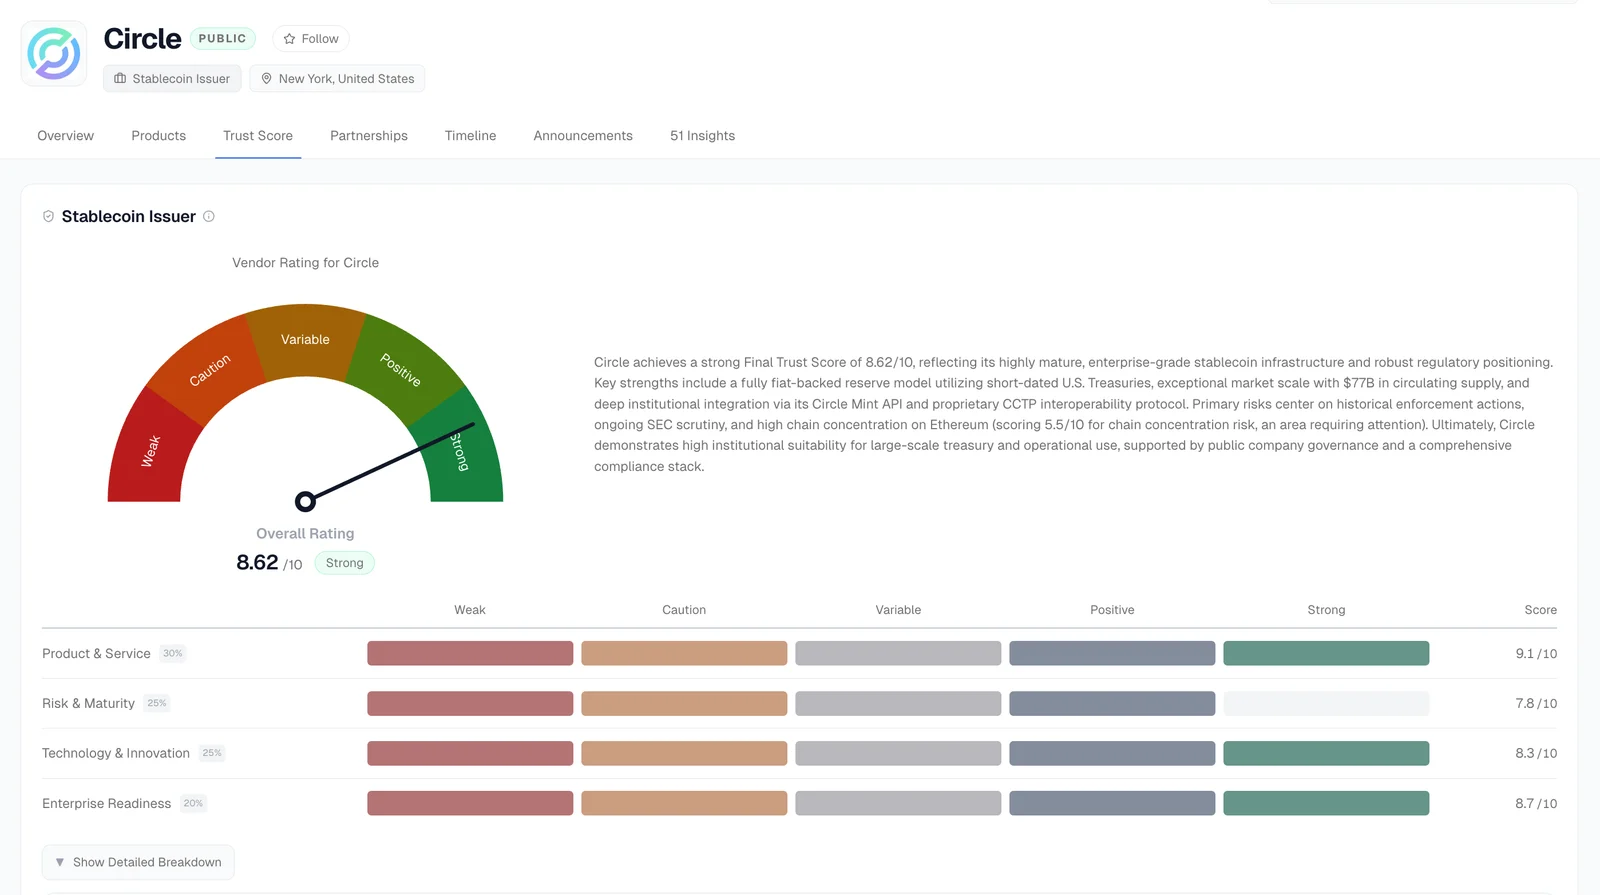Select the Trust Score tab

tap(258, 136)
